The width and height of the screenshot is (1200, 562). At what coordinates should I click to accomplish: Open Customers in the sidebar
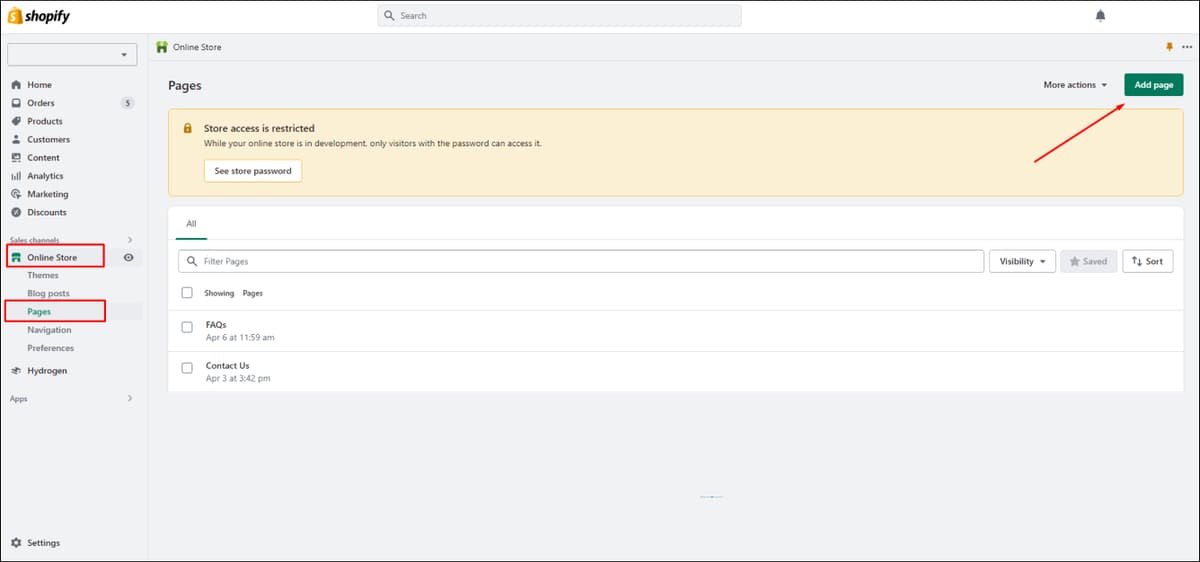pos(49,139)
